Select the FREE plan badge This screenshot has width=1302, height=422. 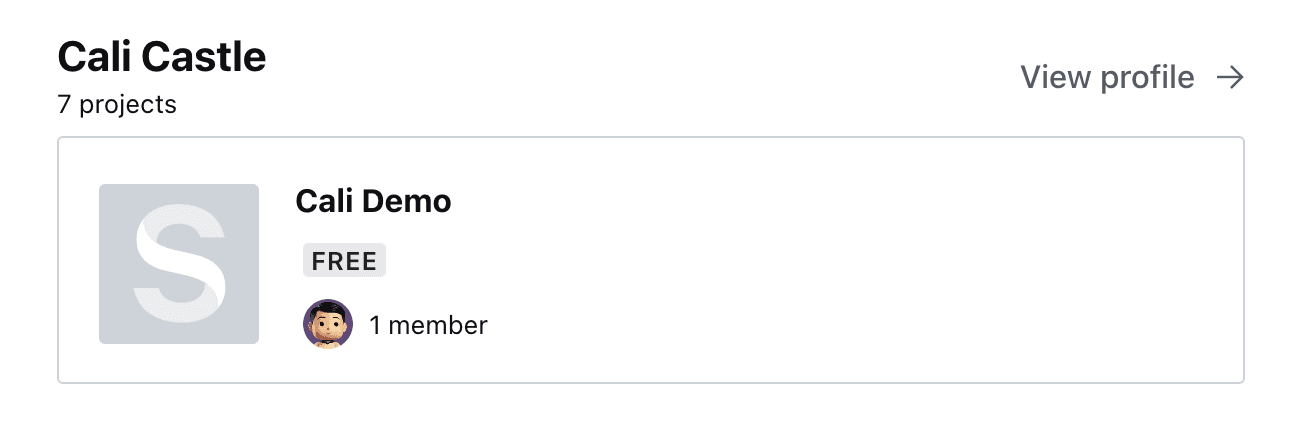[344, 261]
